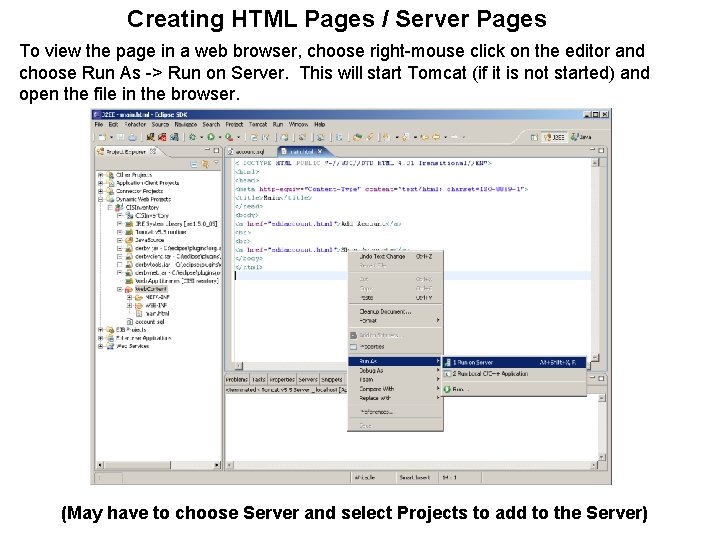Open the Properties view tab
The width and height of the screenshot is (720, 540).
(x=281, y=380)
